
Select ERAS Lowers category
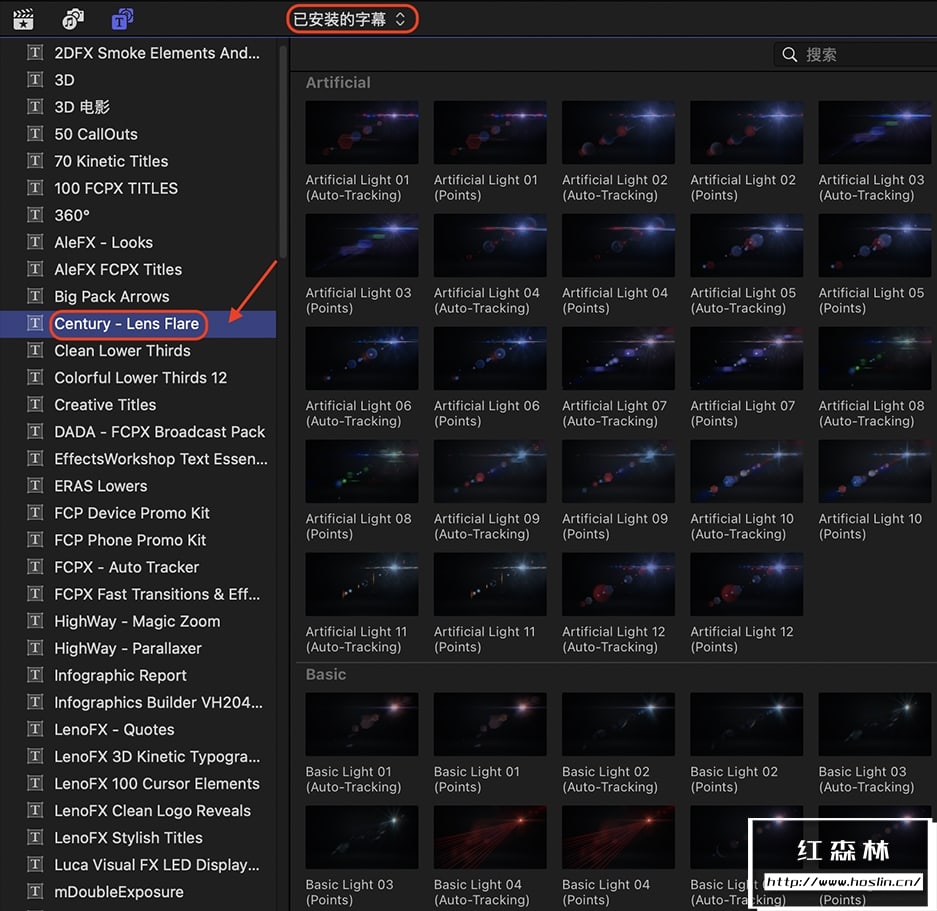click(138, 485)
